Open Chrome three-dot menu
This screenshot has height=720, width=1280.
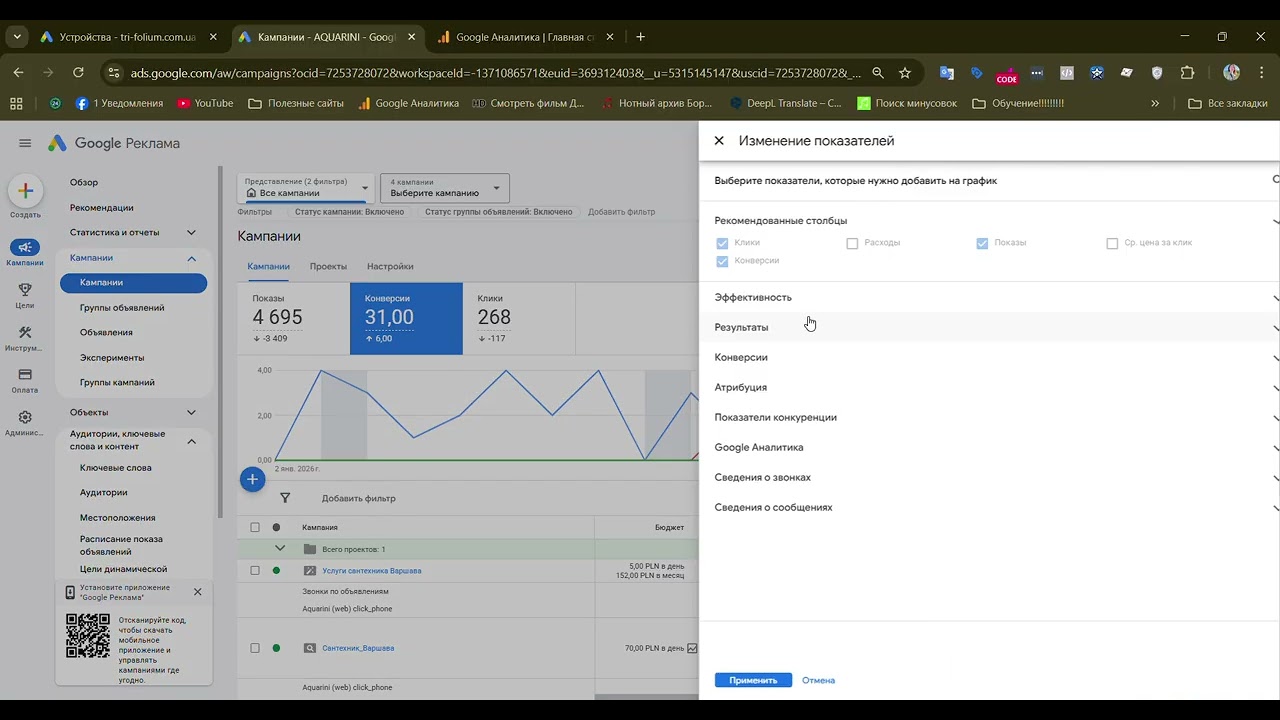(x=1260, y=73)
